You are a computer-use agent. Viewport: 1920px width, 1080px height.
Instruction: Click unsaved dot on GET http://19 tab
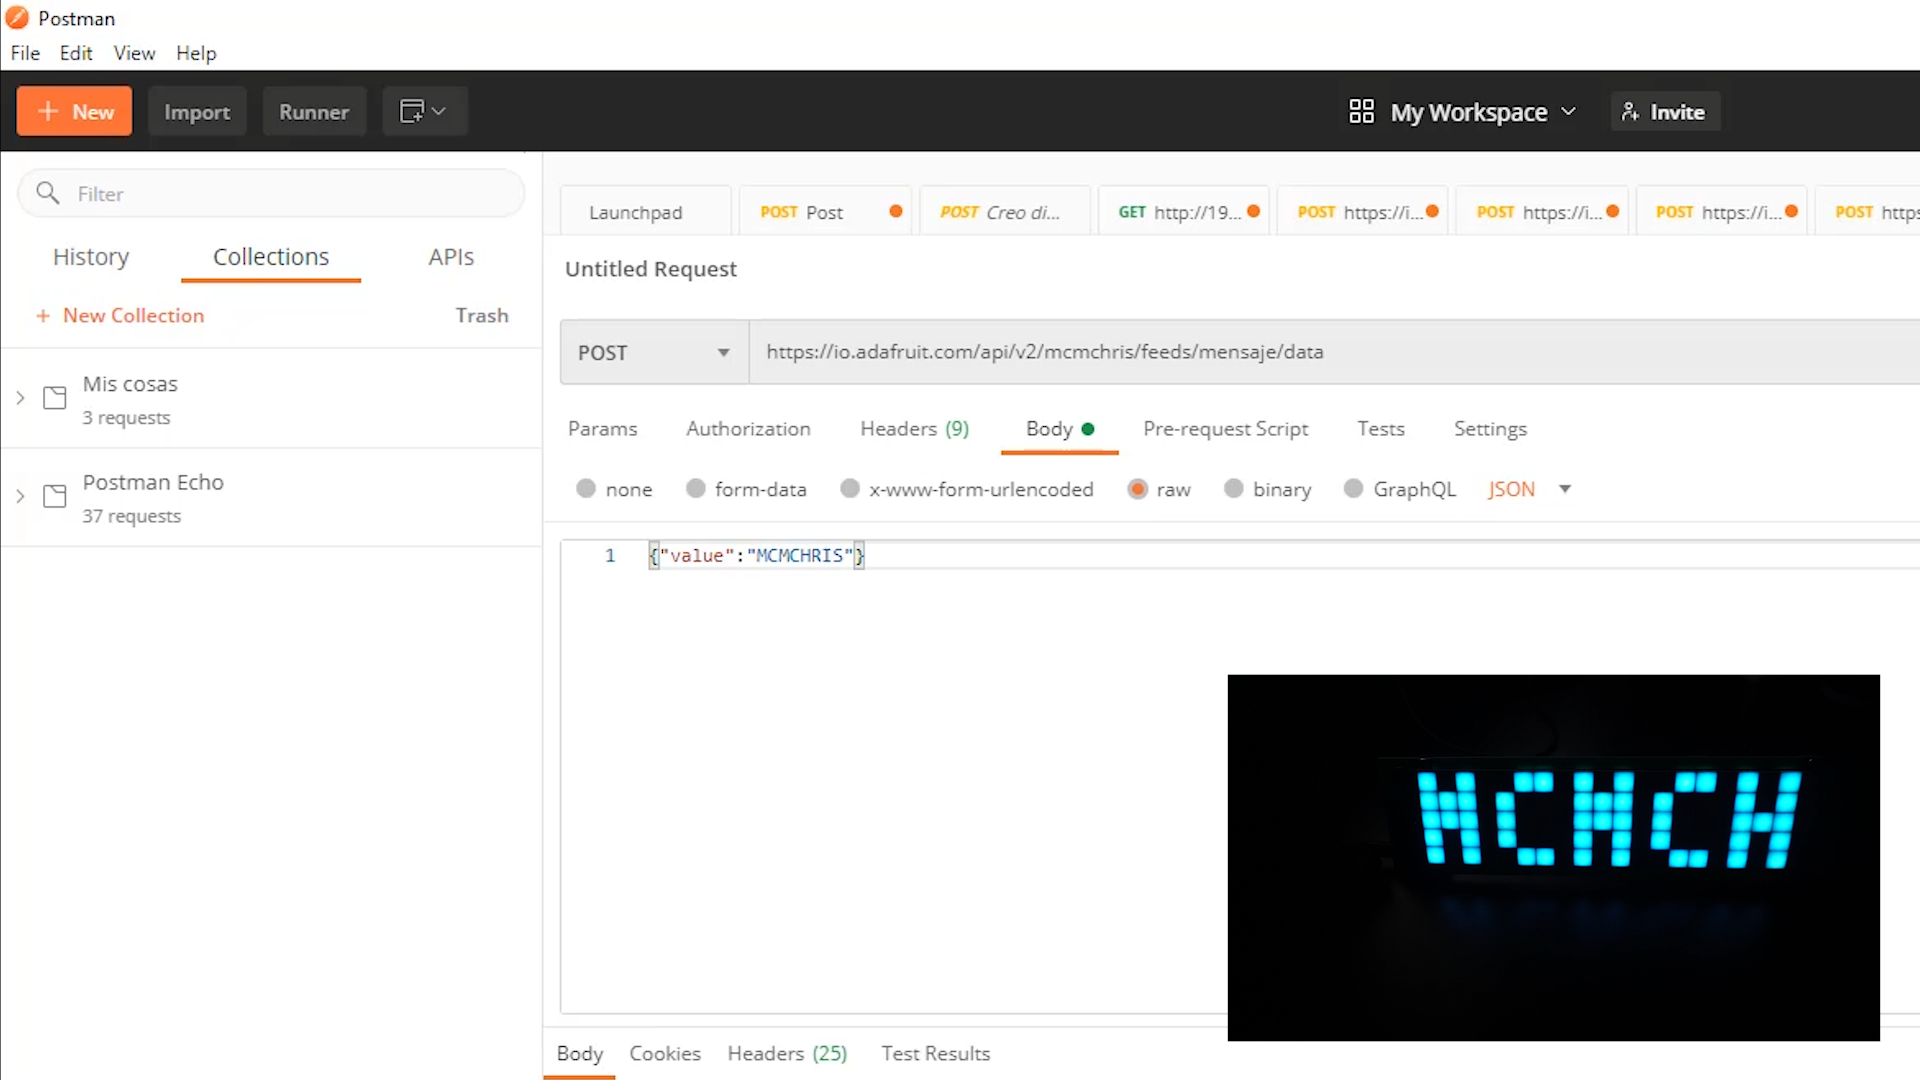click(x=1253, y=211)
